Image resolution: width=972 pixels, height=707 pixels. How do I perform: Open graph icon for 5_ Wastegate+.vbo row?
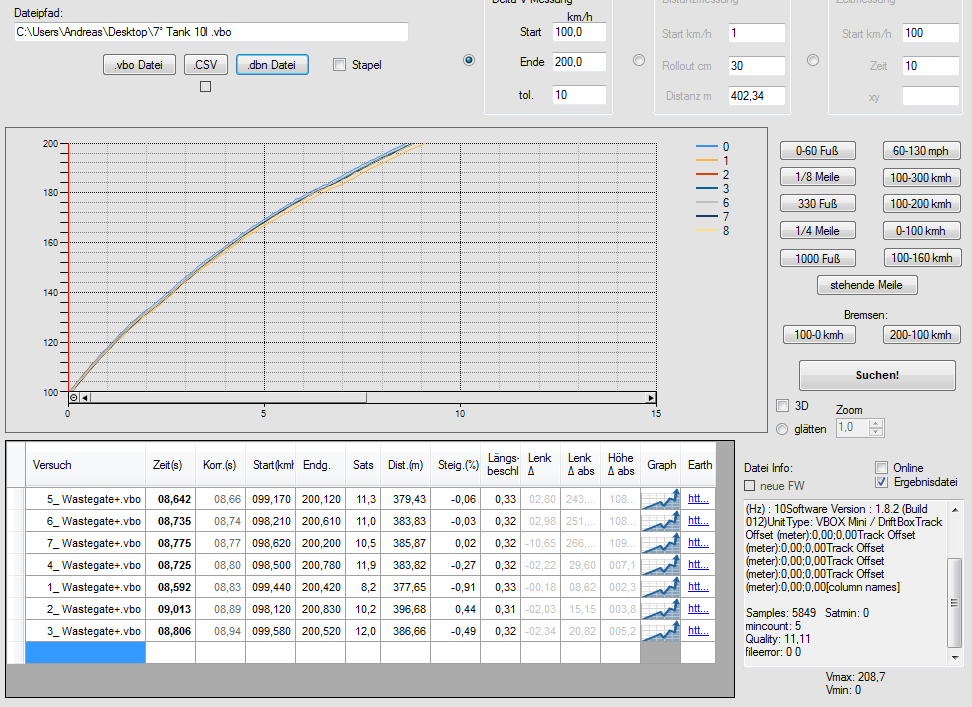click(661, 498)
